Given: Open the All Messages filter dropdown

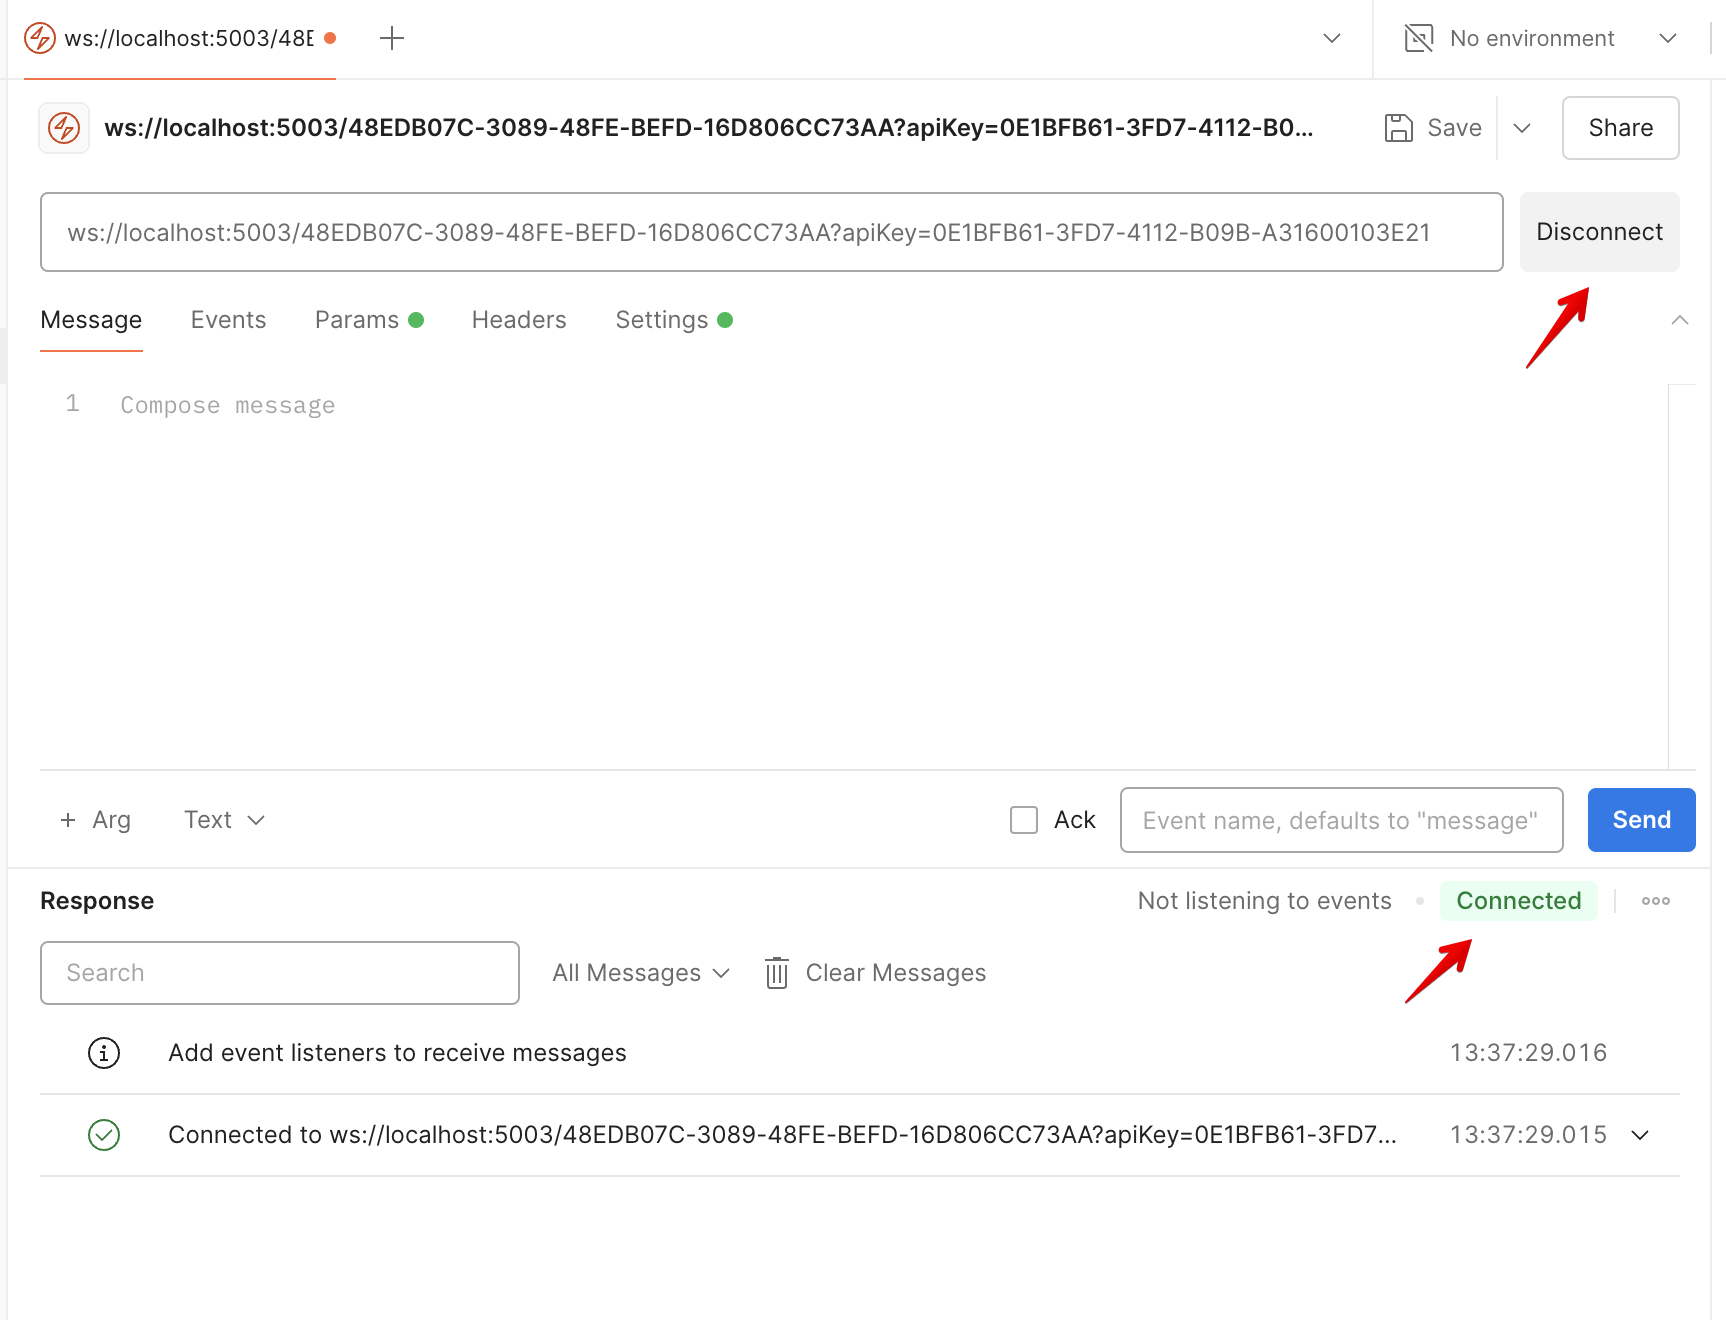Looking at the screenshot, I should (641, 973).
